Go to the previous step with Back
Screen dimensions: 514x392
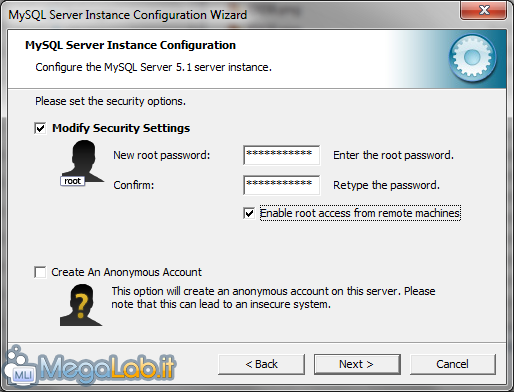coord(262,364)
